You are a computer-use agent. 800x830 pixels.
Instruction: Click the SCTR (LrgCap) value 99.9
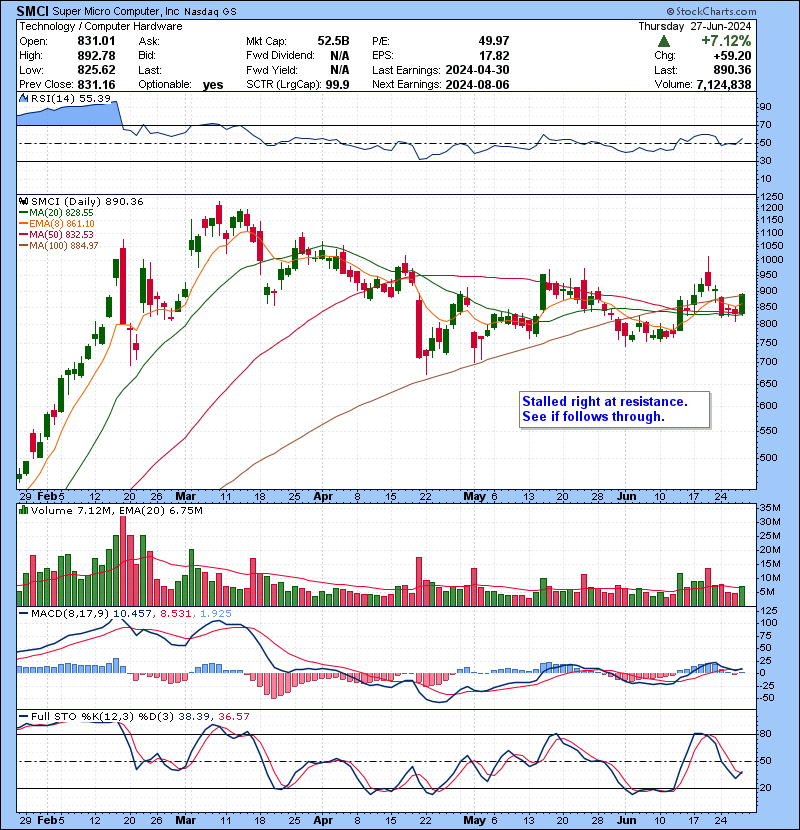(x=337, y=84)
